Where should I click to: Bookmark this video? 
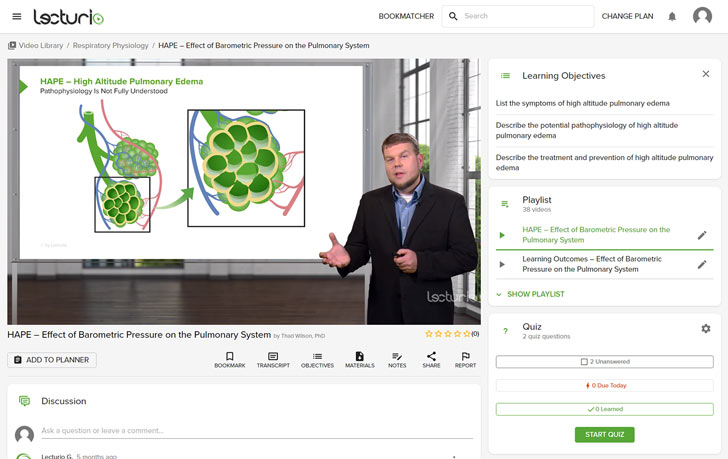pos(229,360)
